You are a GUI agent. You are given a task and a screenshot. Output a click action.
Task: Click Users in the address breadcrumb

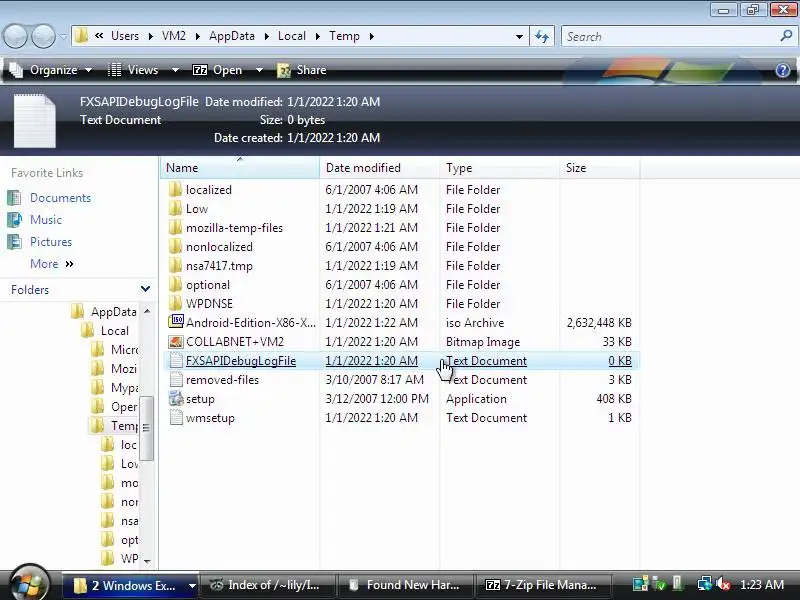[125, 36]
